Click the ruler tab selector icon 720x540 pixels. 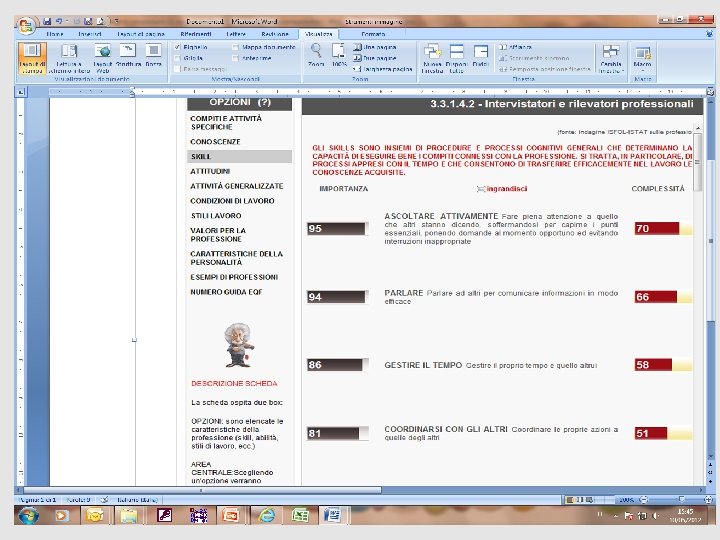[21, 92]
